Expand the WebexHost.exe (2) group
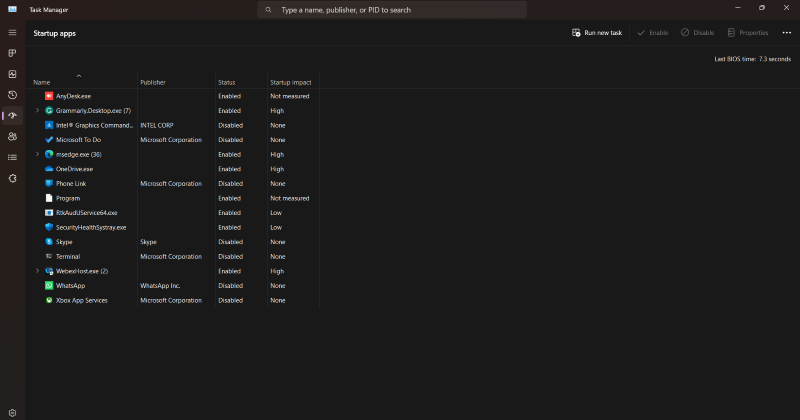The width and height of the screenshot is (800, 420). [x=37, y=271]
